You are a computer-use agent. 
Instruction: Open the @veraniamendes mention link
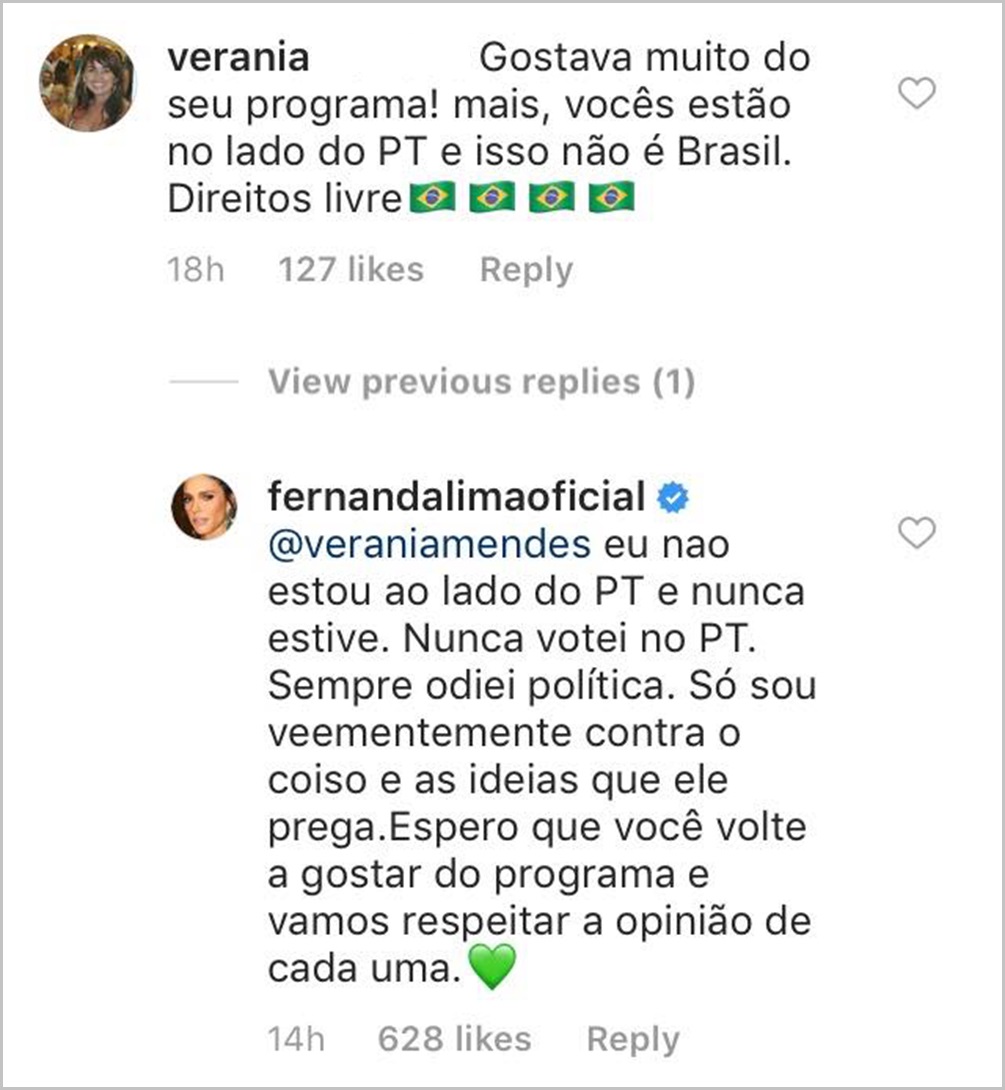(428, 542)
